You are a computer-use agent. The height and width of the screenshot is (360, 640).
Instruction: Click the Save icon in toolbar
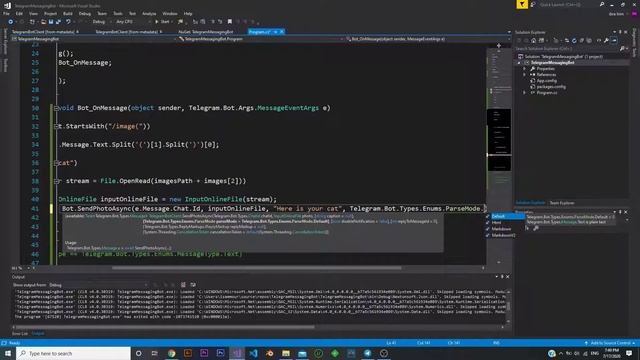[x=51, y=22]
